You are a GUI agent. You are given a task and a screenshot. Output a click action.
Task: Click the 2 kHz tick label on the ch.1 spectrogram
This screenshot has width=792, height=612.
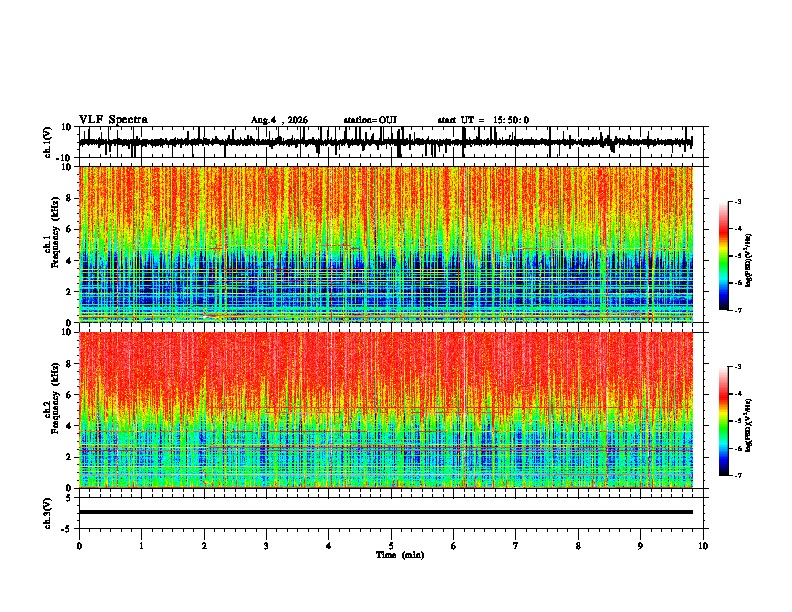pyautogui.click(x=69, y=291)
